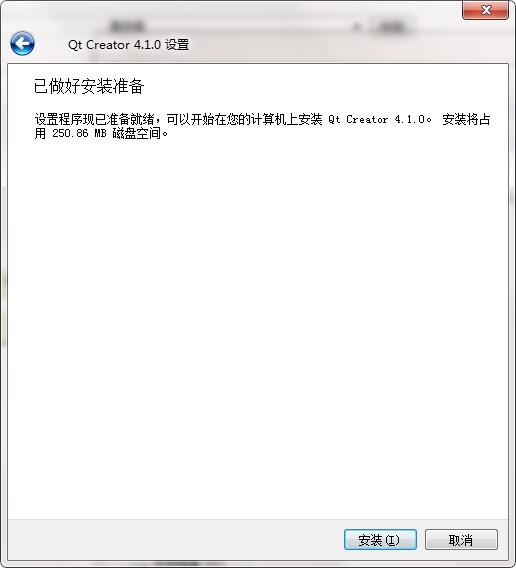
Task: Click the '设置' word in the window title
Action: click(x=177, y=45)
